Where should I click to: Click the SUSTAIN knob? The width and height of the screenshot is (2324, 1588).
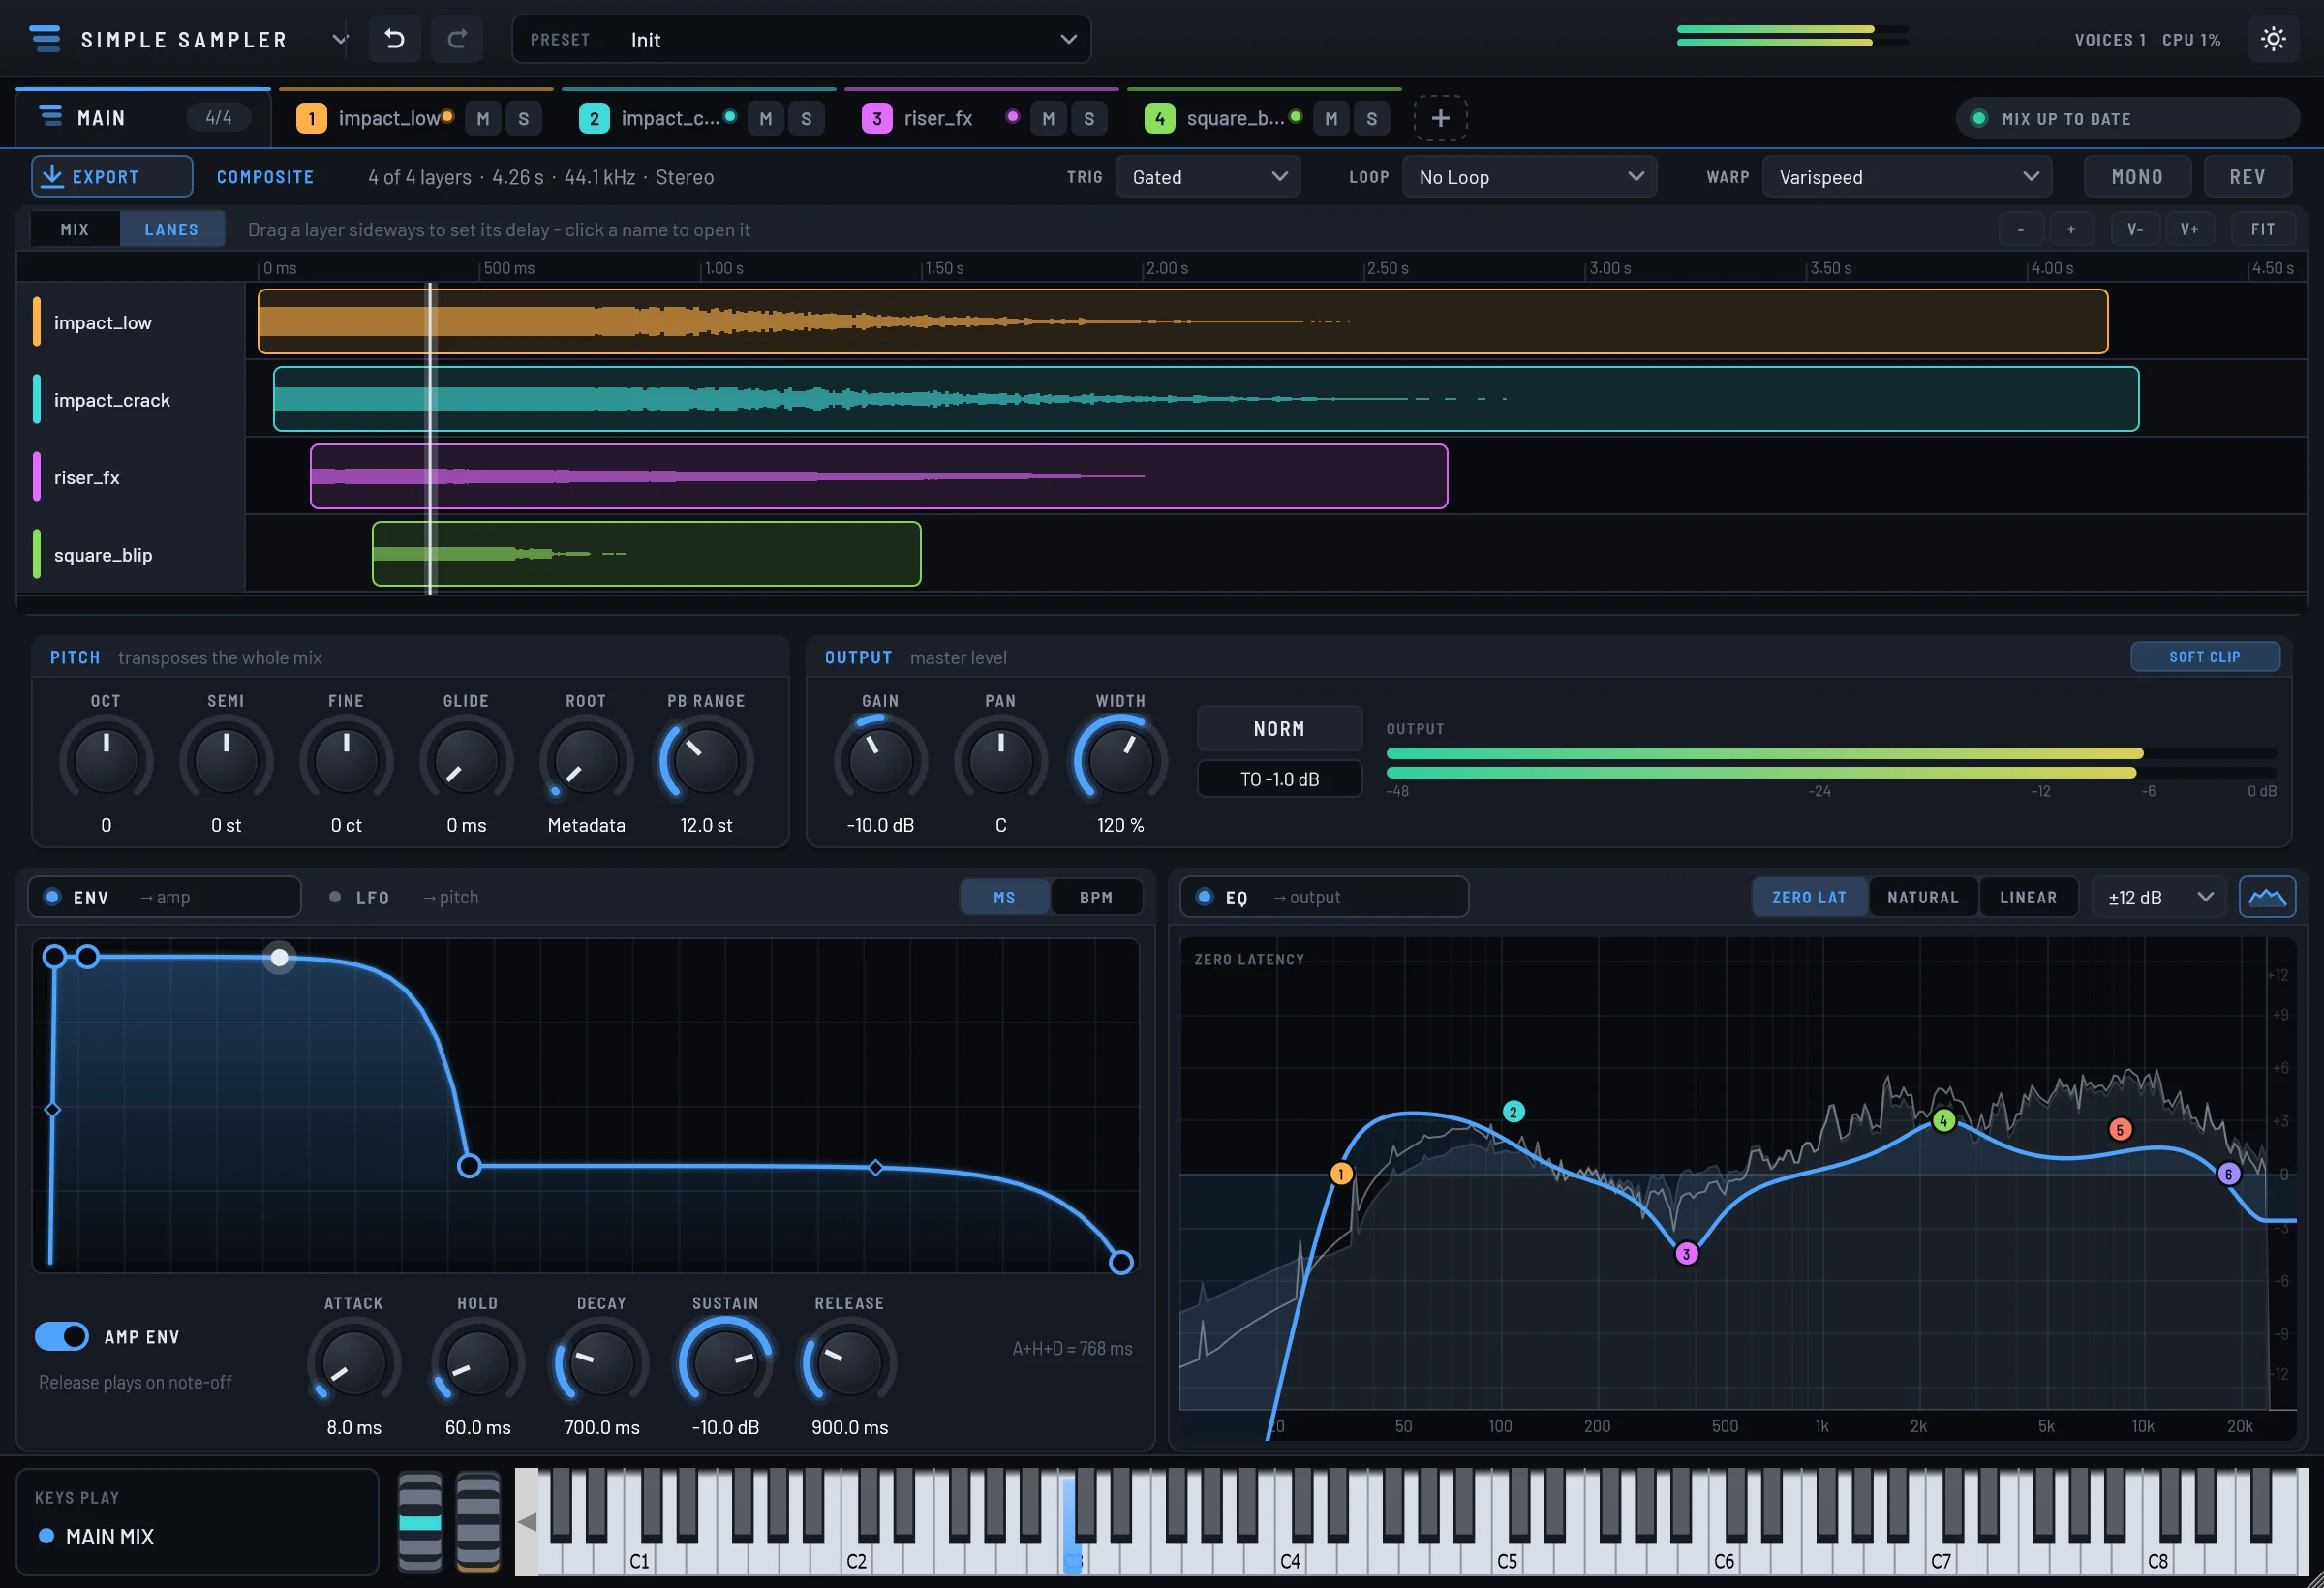tap(725, 1363)
